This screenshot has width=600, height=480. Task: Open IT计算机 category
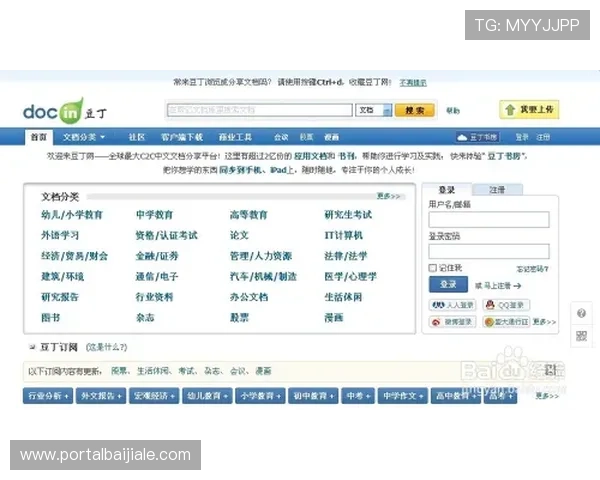pyautogui.click(x=343, y=235)
